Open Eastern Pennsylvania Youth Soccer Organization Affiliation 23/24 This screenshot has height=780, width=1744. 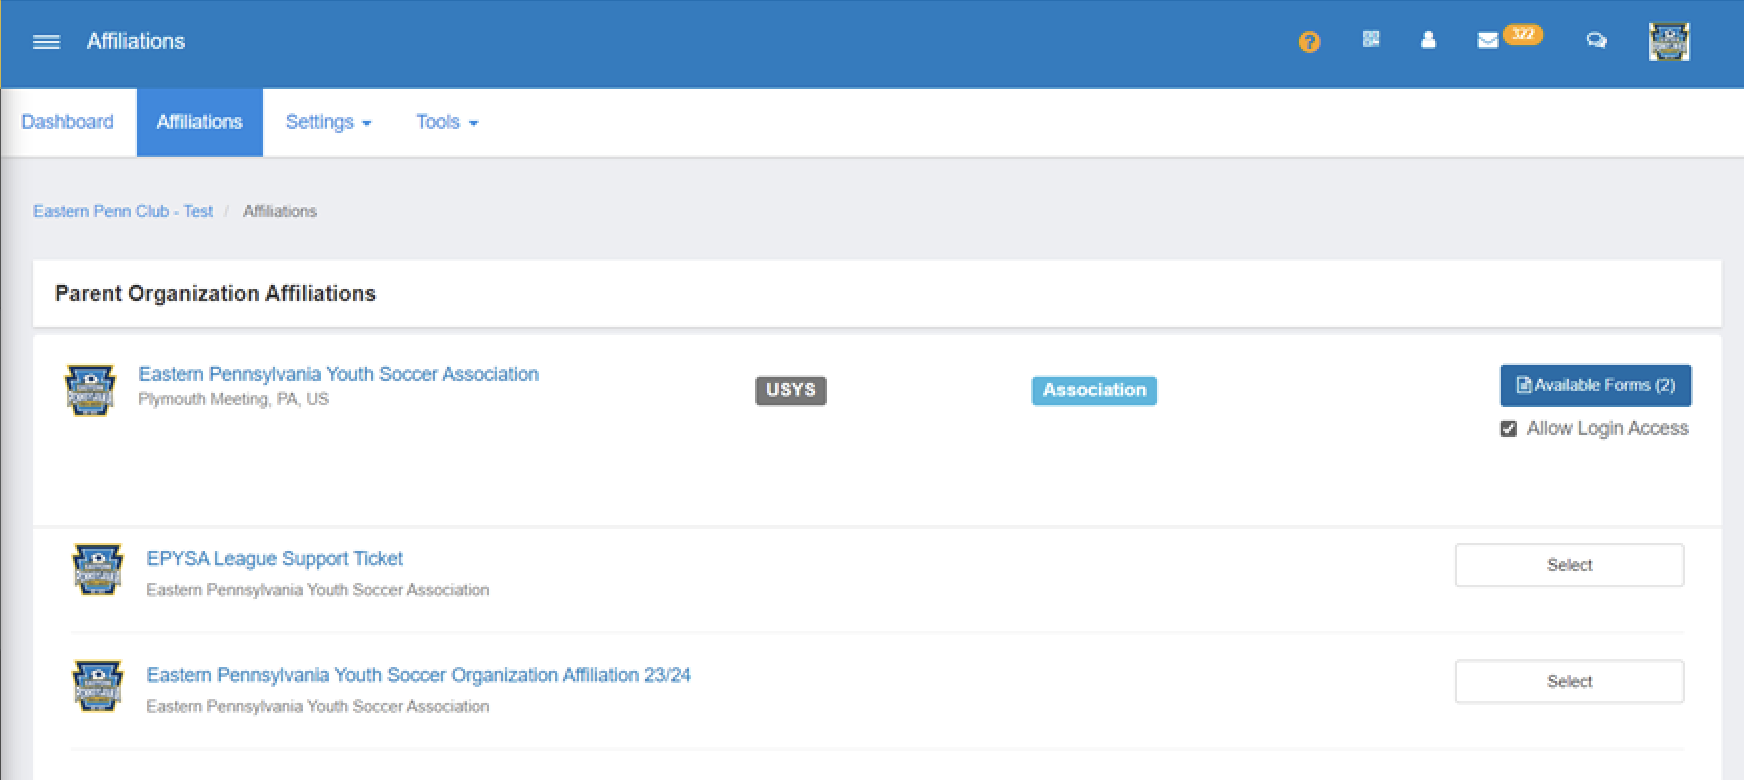(x=418, y=675)
